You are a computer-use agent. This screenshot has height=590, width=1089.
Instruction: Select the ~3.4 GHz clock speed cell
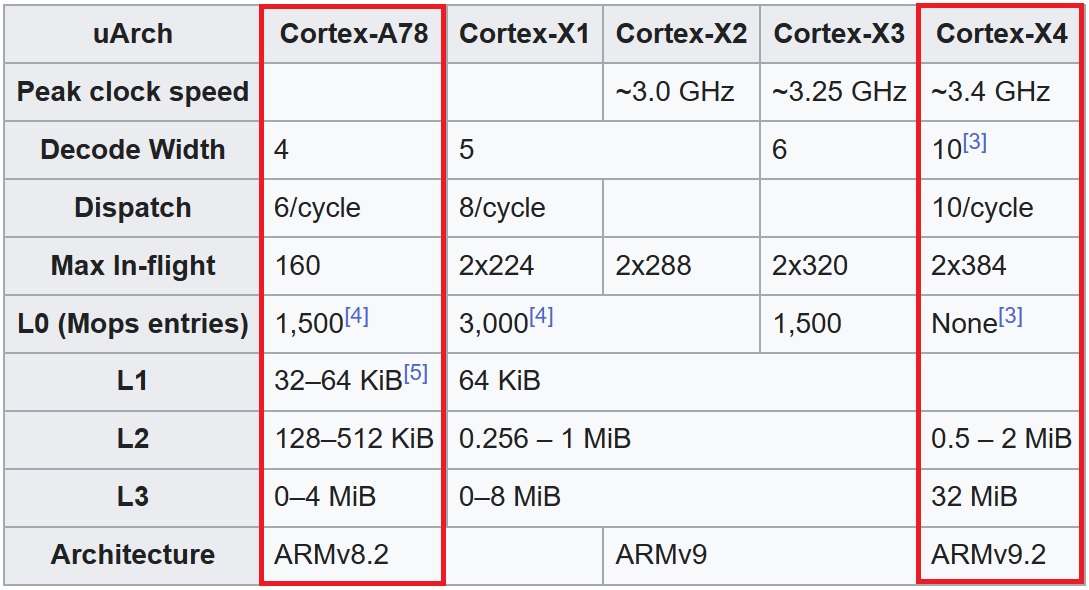(1001, 92)
